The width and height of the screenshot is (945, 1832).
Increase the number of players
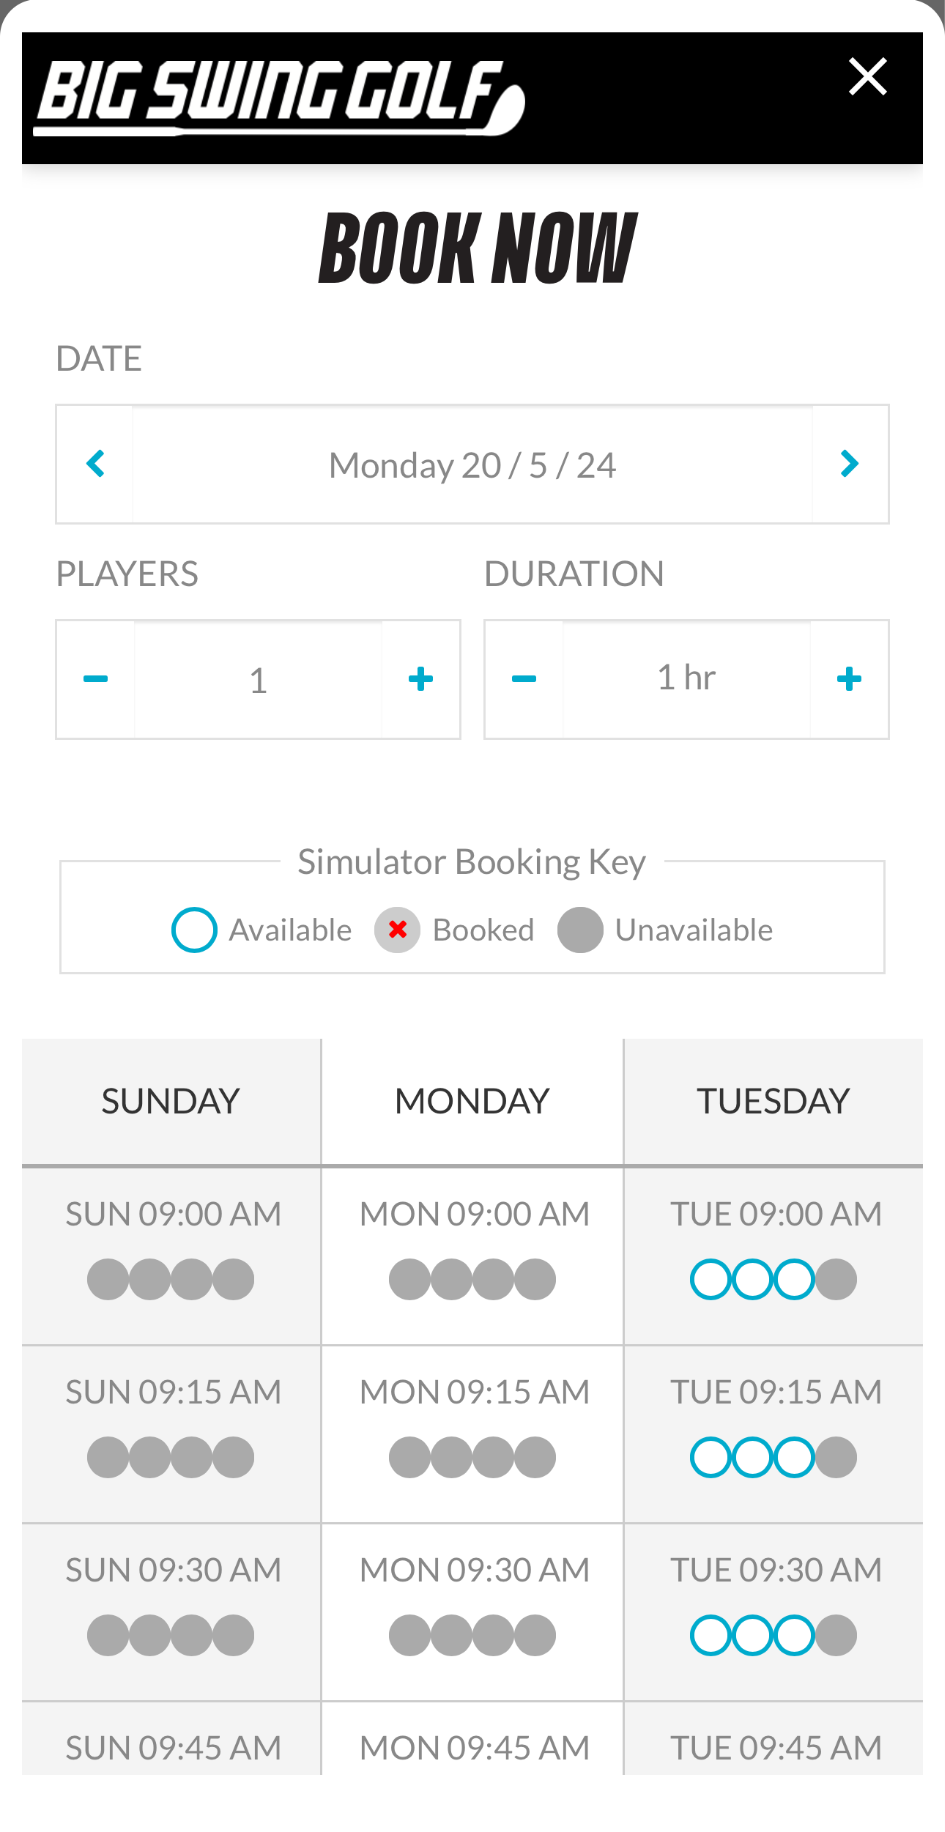pyautogui.click(x=421, y=679)
